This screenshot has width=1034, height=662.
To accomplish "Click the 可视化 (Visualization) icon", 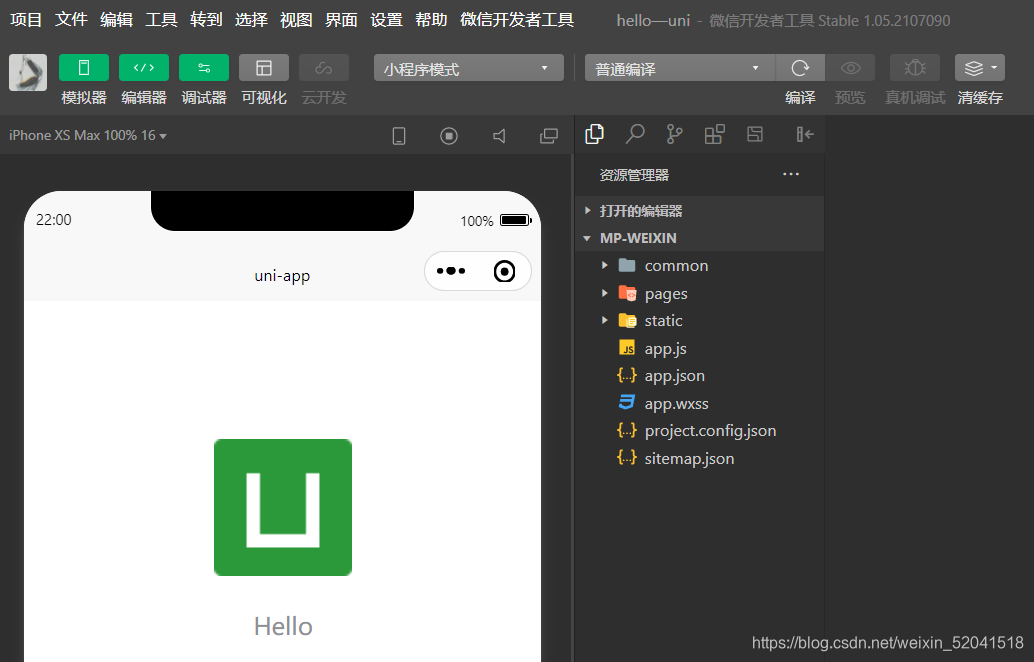I will [x=263, y=67].
